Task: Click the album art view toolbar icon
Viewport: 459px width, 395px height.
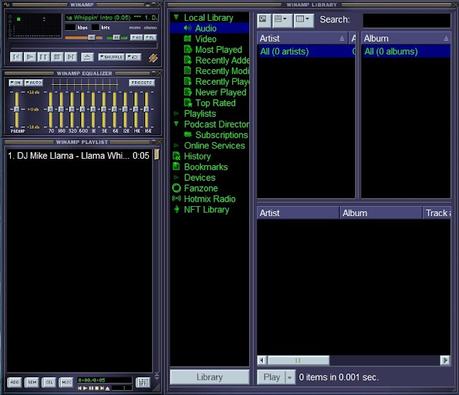Action: (x=264, y=20)
